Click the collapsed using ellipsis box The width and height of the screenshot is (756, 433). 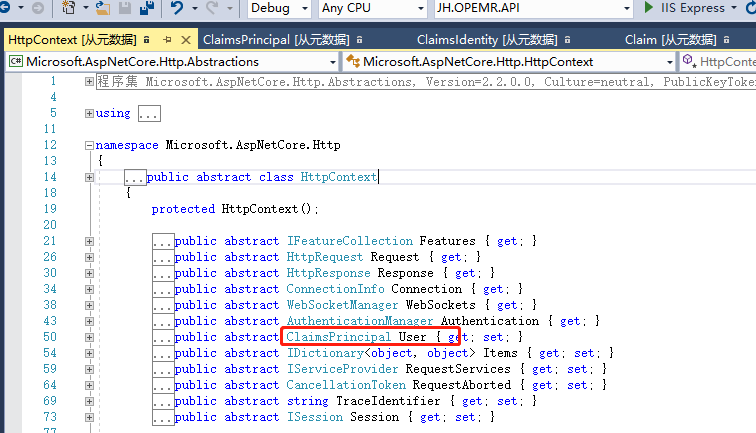click(x=149, y=114)
